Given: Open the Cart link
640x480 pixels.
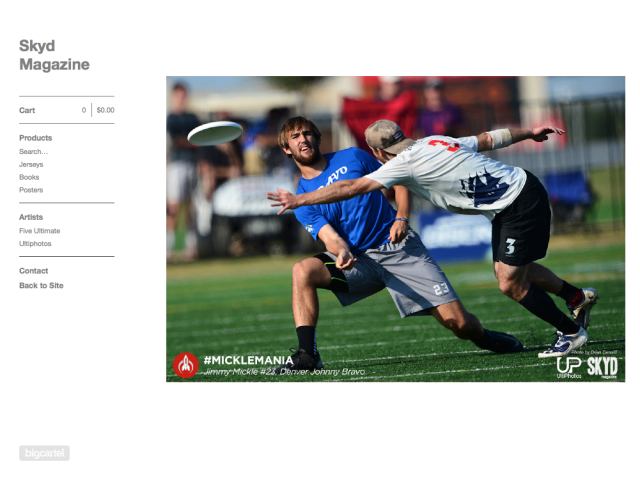Looking at the screenshot, I should (x=27, y=110).
